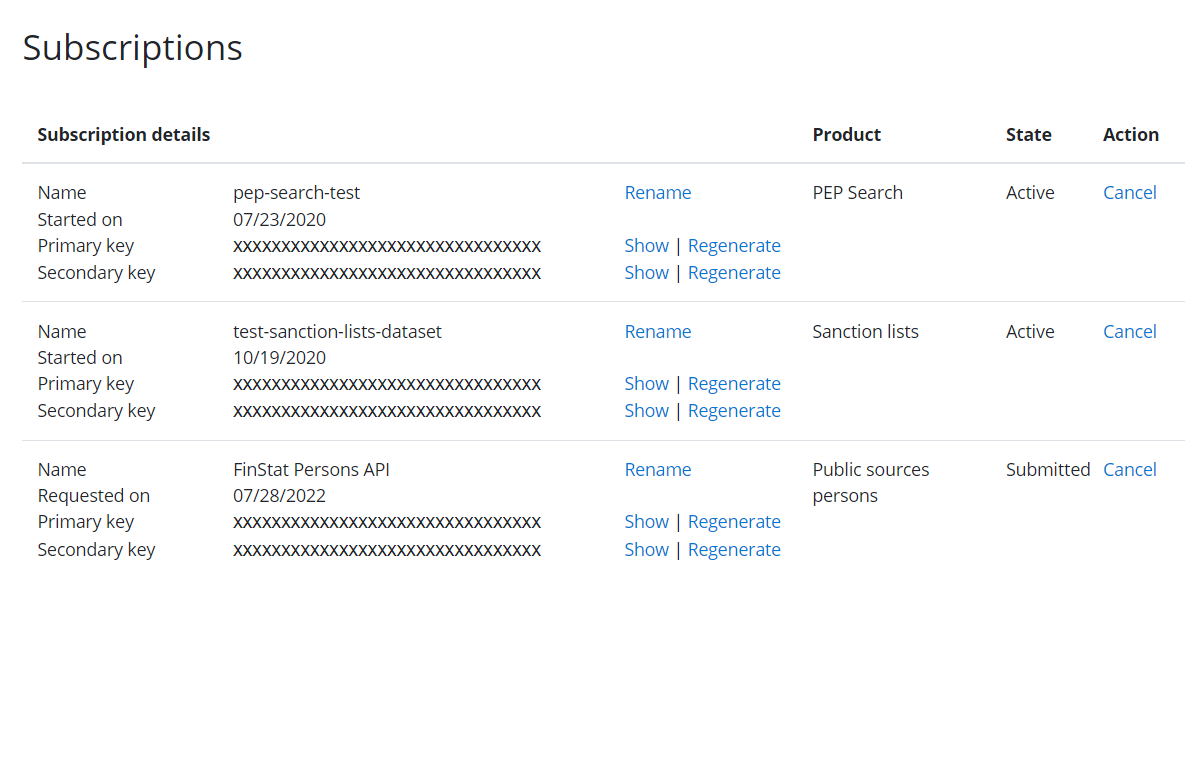Regenerate primary key for test-sanction-lists-dataset

734,384
